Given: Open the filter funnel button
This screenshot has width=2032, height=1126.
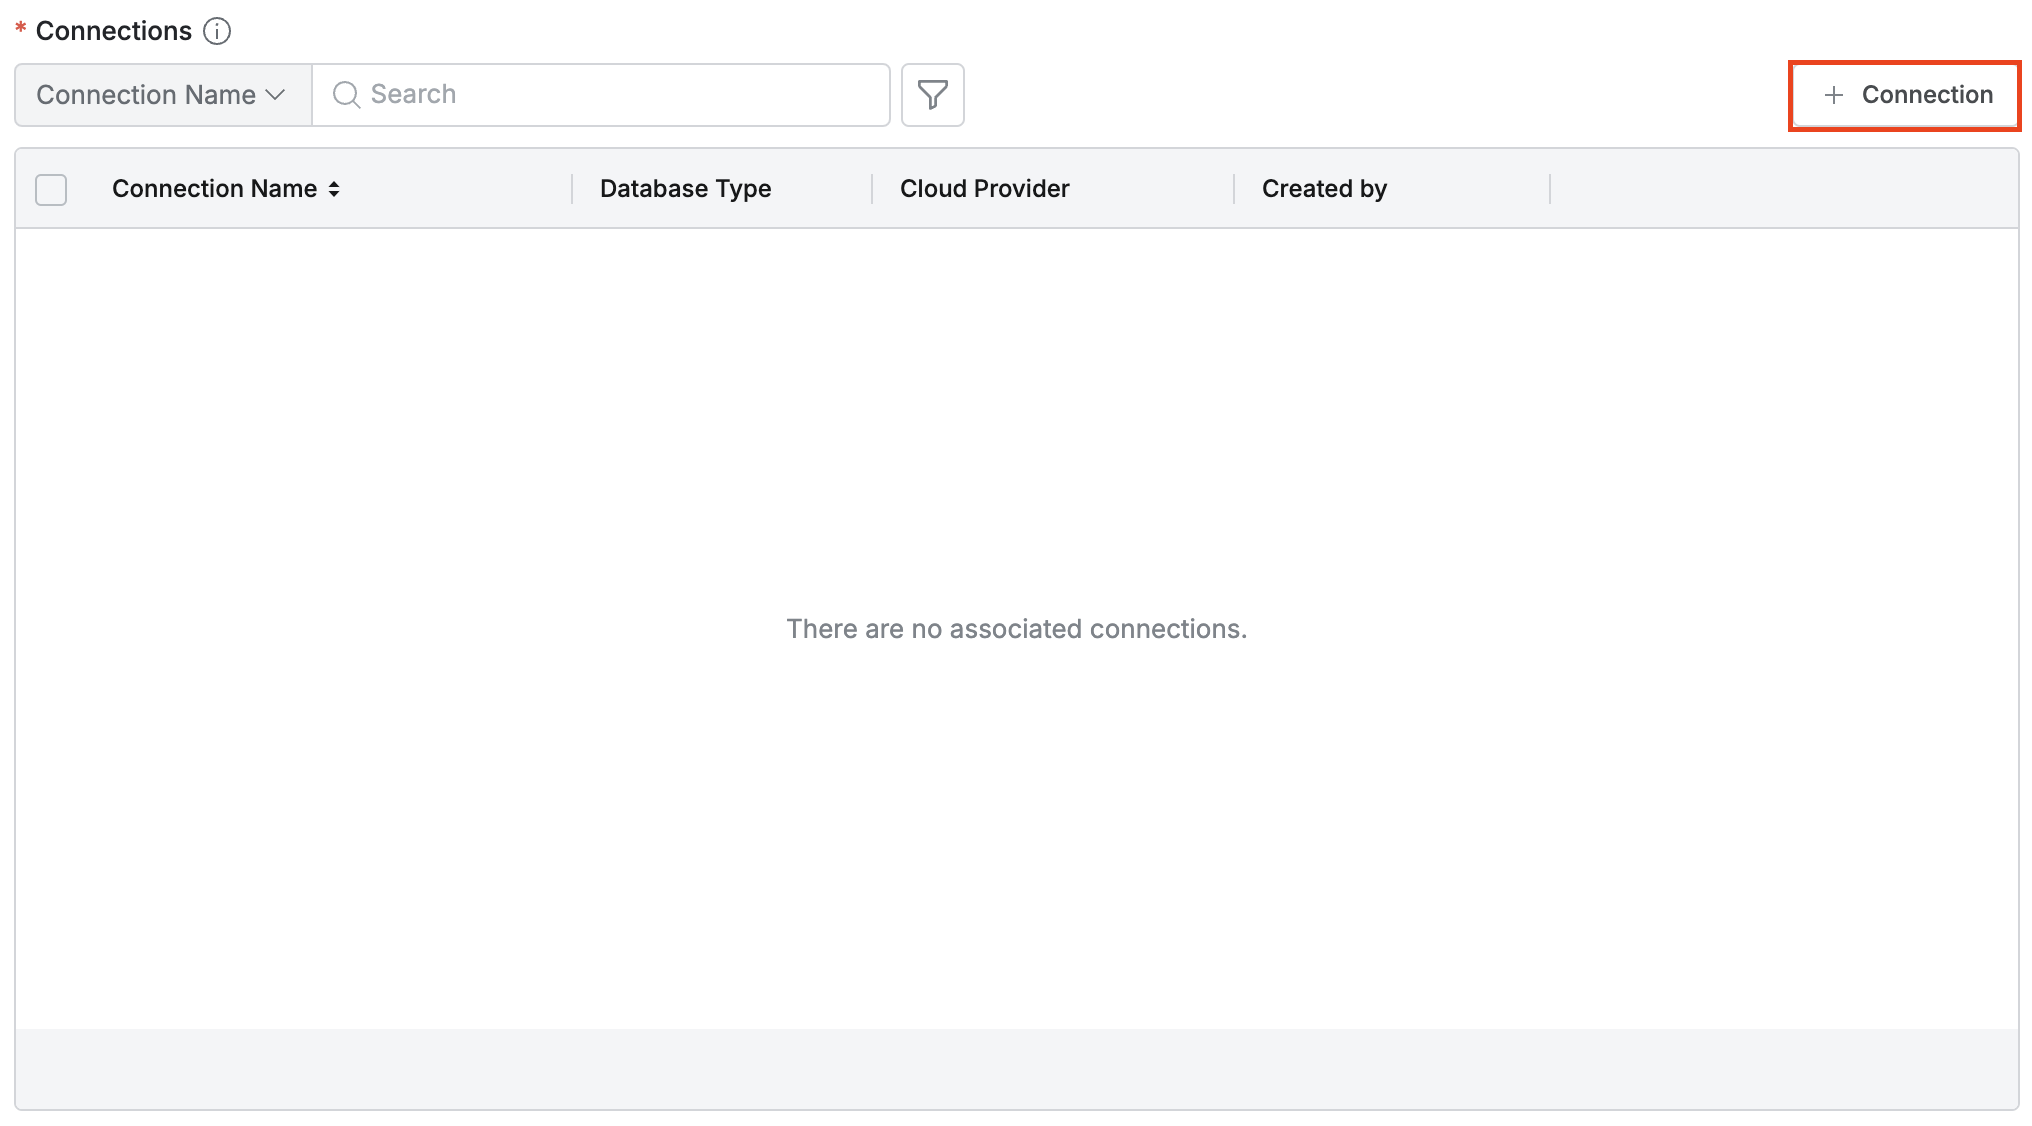Looking at the screenshot, I should tap(932, 95).
